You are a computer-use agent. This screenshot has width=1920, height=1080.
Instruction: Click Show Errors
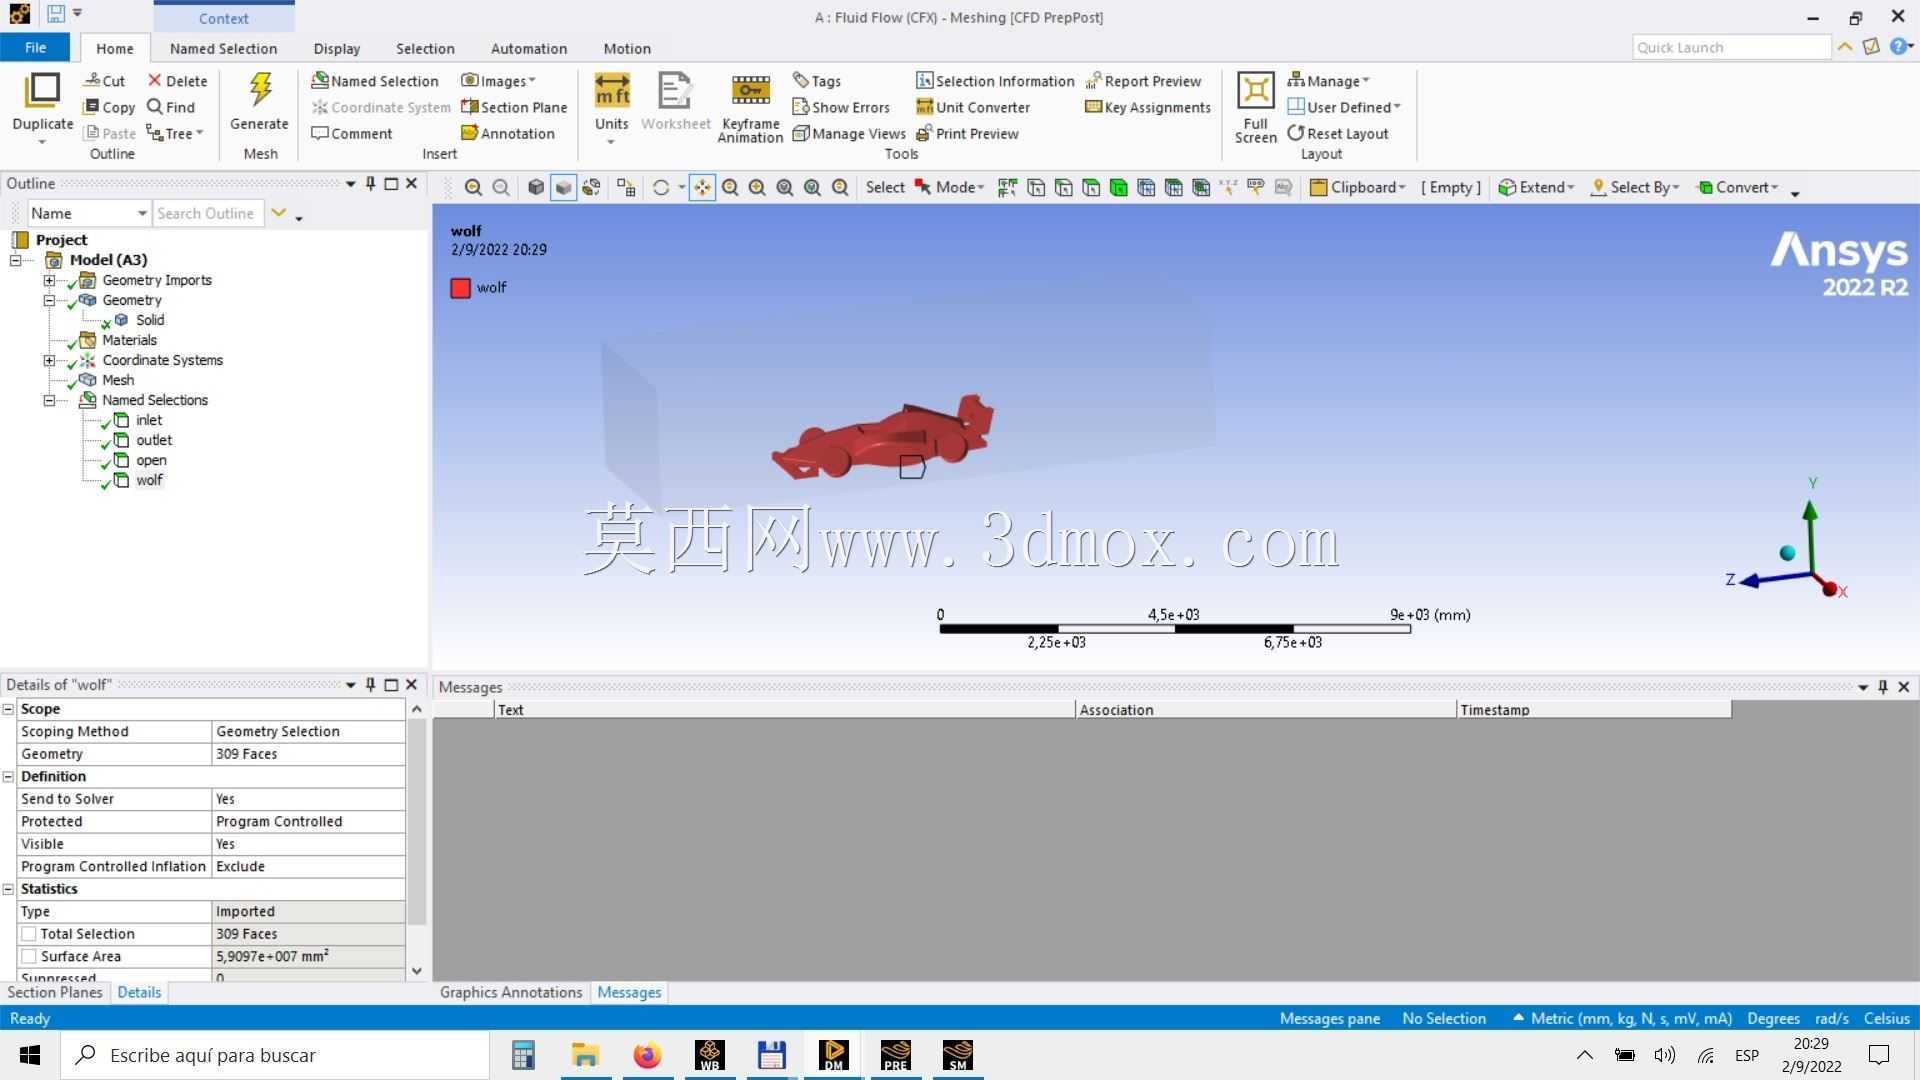pos(841,107)
